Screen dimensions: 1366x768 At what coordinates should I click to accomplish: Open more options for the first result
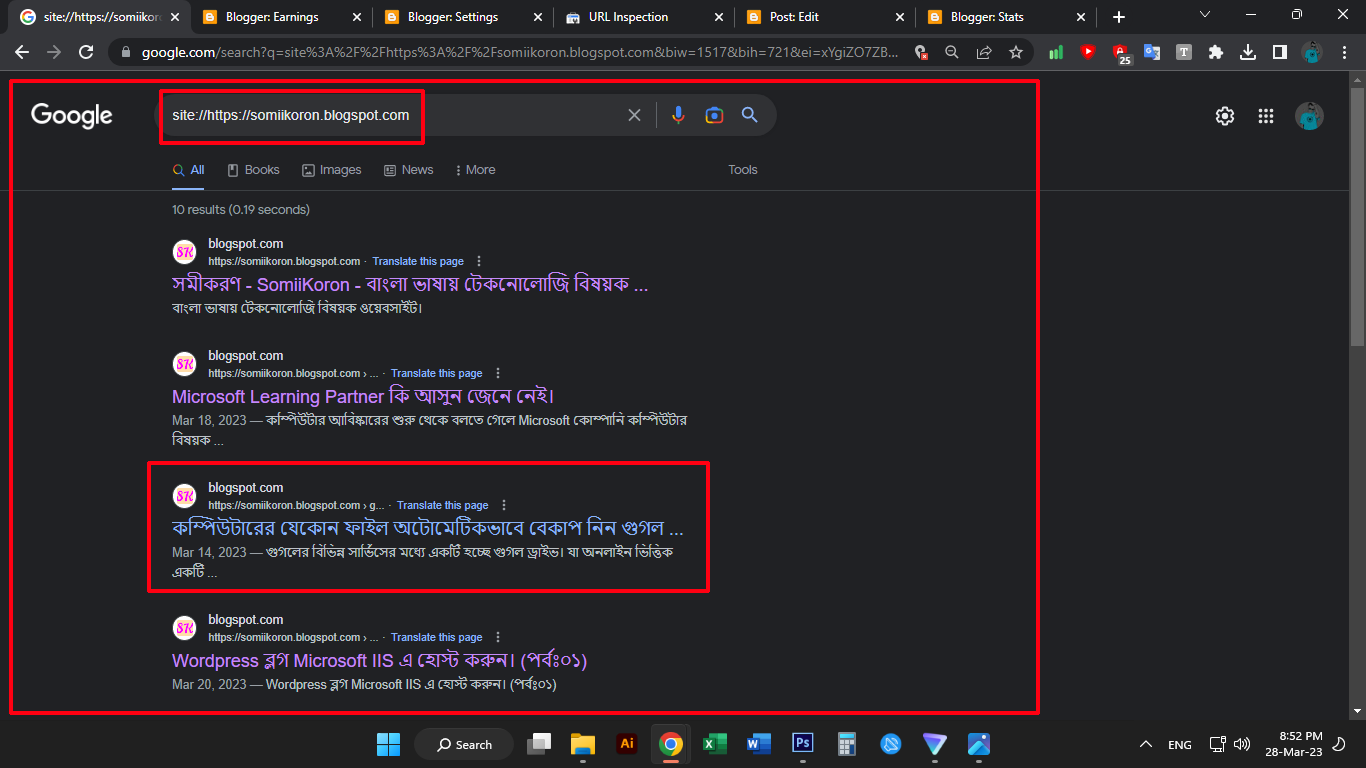[x=479, y=261]
